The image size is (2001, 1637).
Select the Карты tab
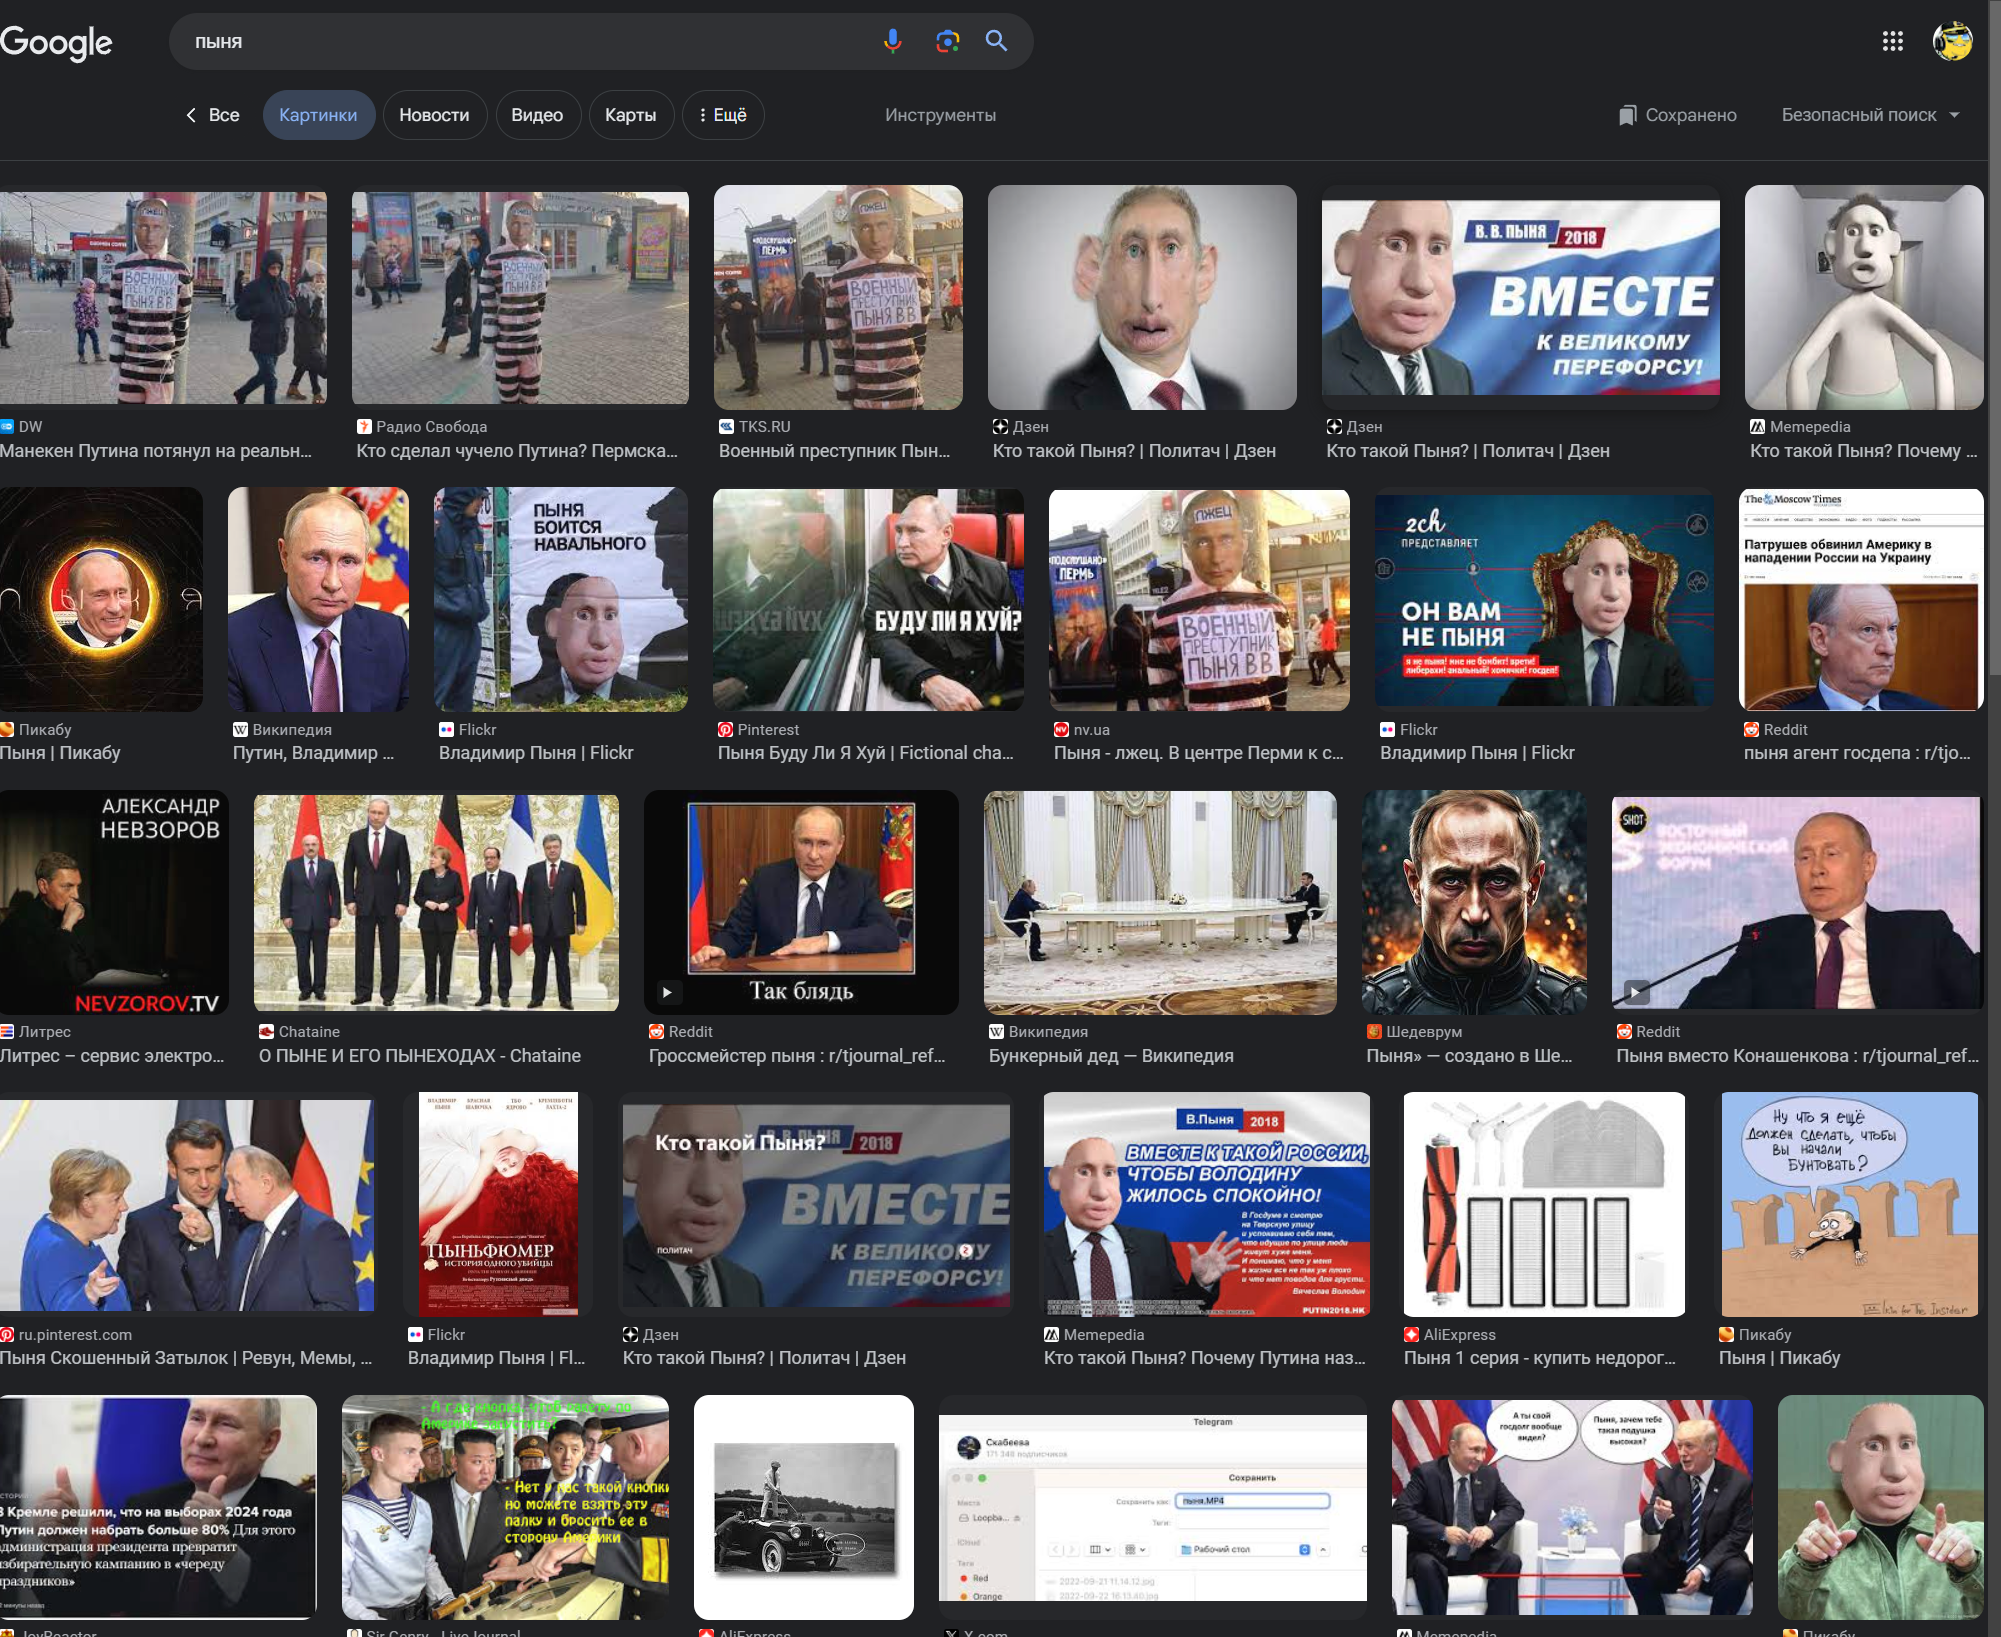630,115
